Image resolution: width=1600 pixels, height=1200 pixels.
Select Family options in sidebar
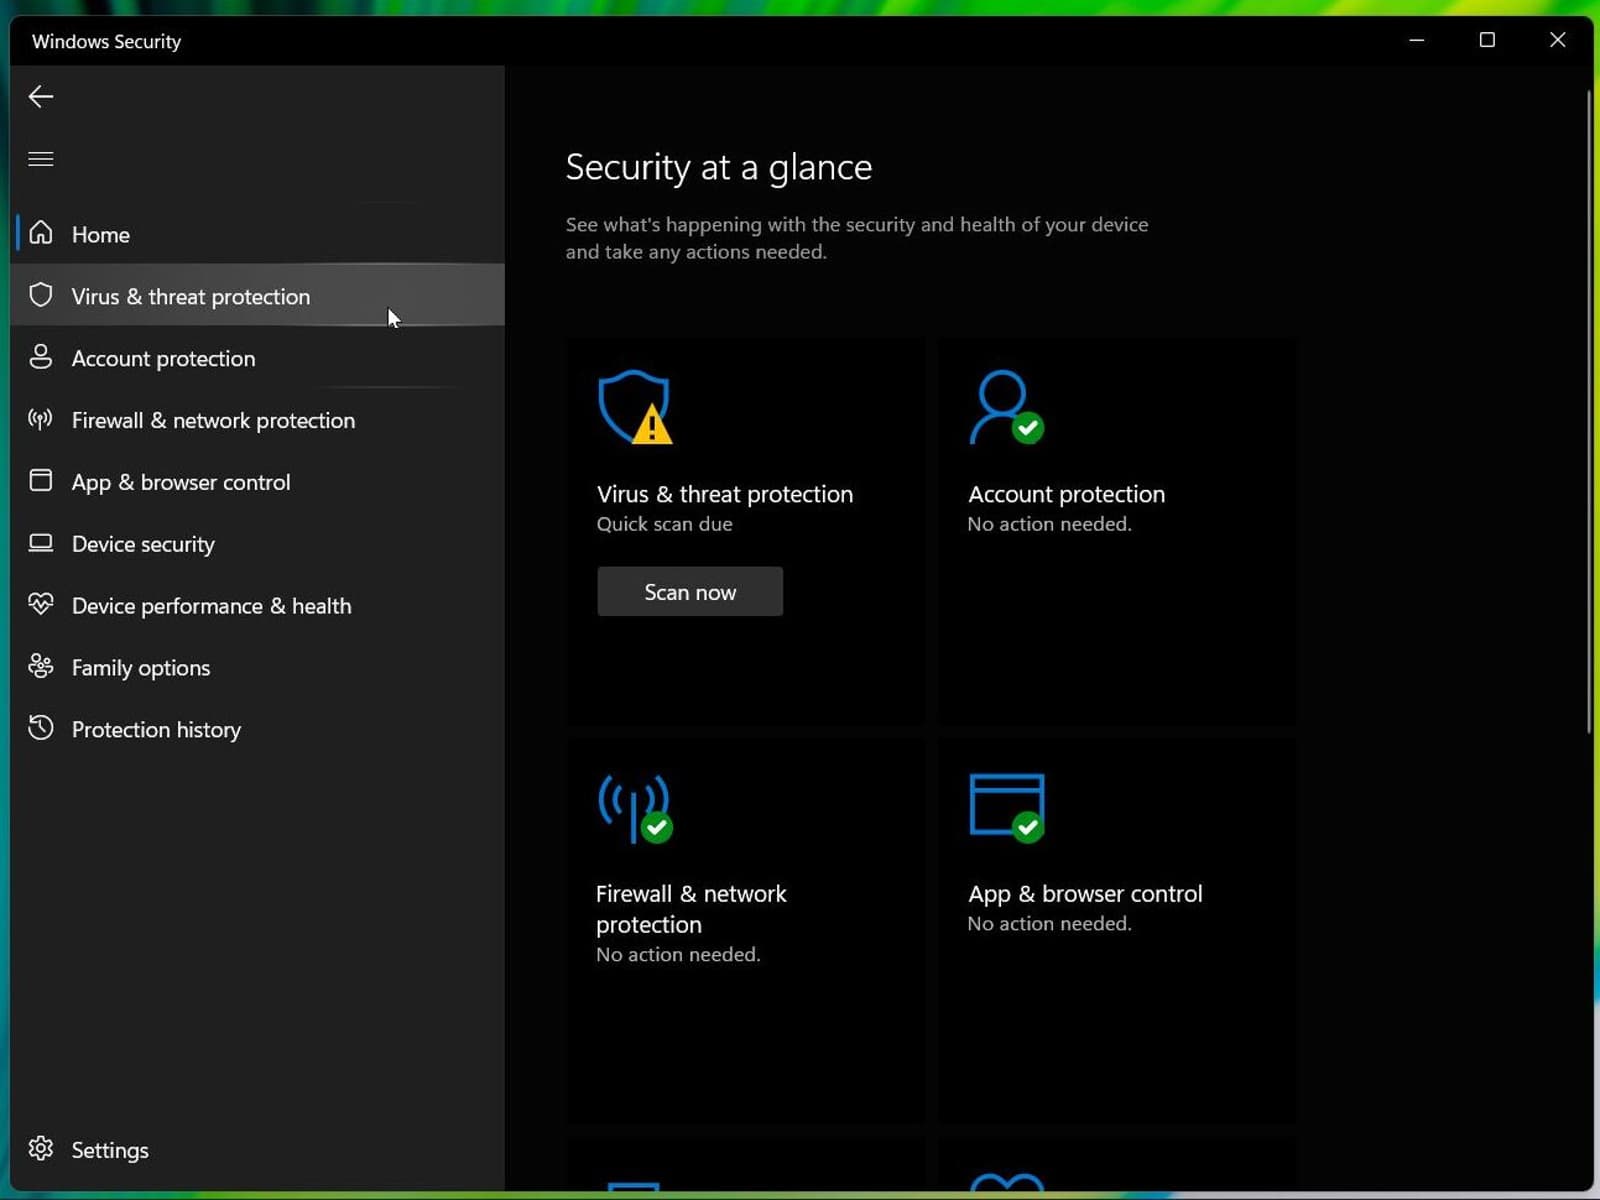point(257,668)
